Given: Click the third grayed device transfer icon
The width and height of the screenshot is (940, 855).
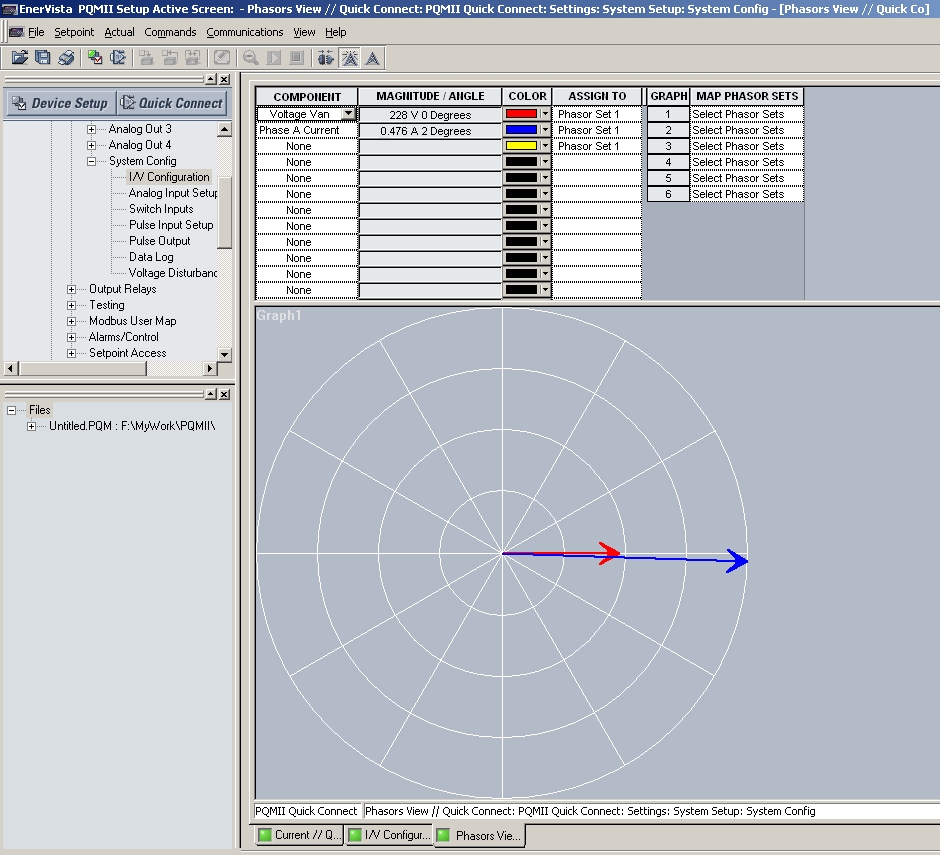Looking at the screenshot, I should pos(192,58).
